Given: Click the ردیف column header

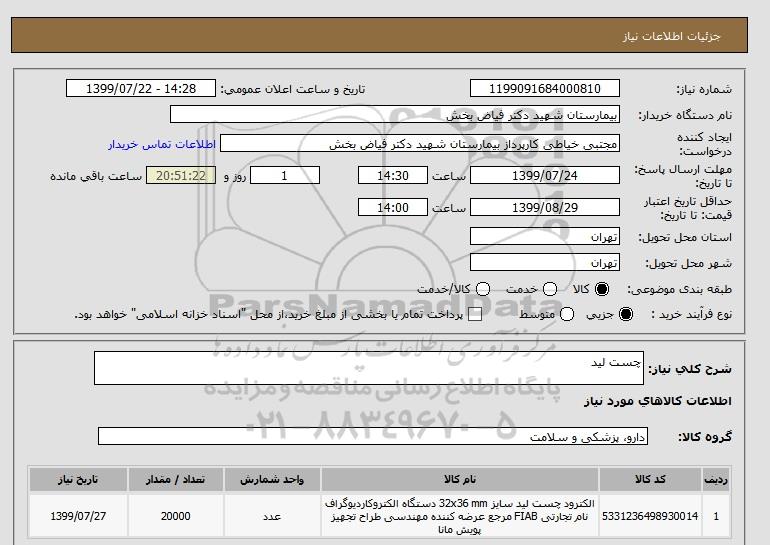Looking at the screenshot, I should 716,479.
